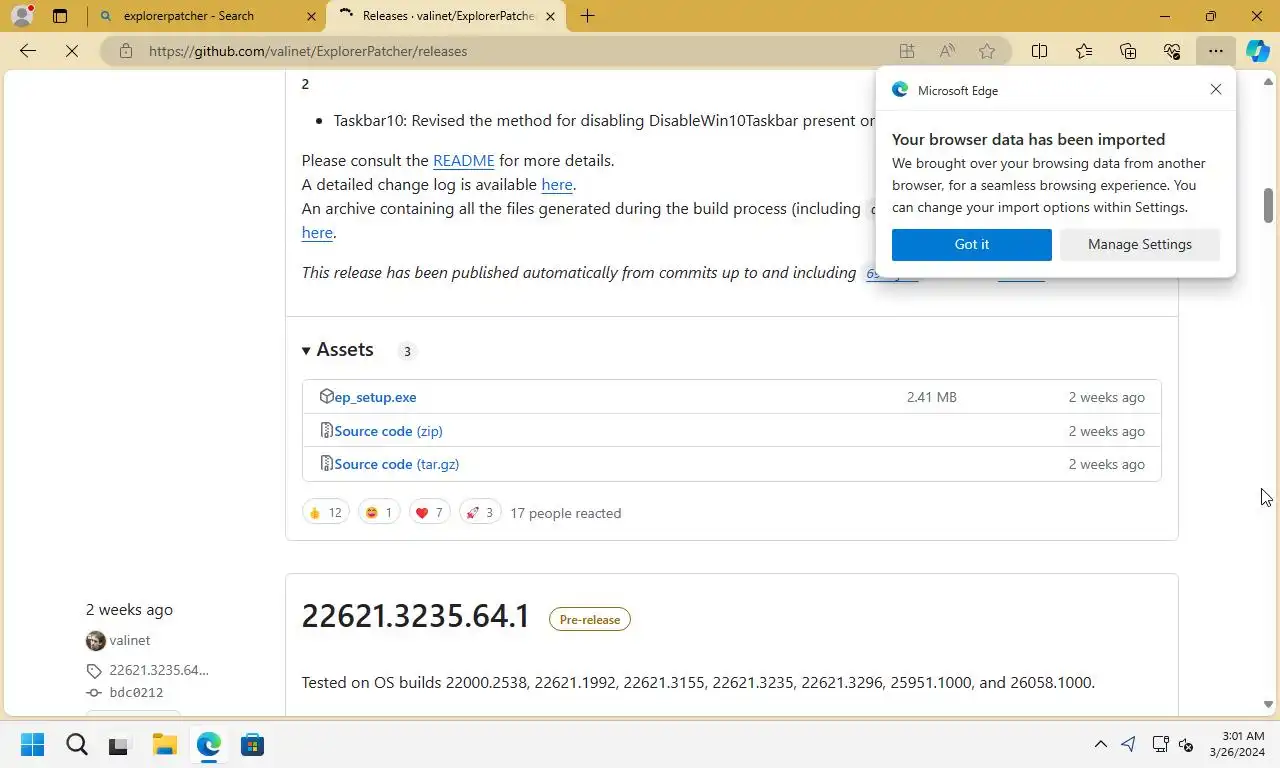1280x768 pixels.
Task: Open the network tray icon
Action: [1160, 744]
